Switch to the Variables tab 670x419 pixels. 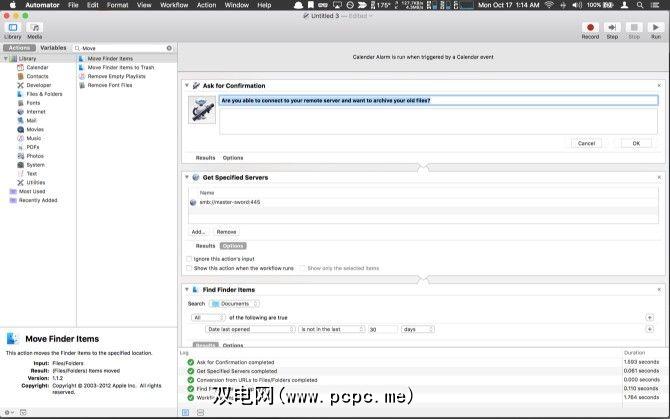pos(53,48)
